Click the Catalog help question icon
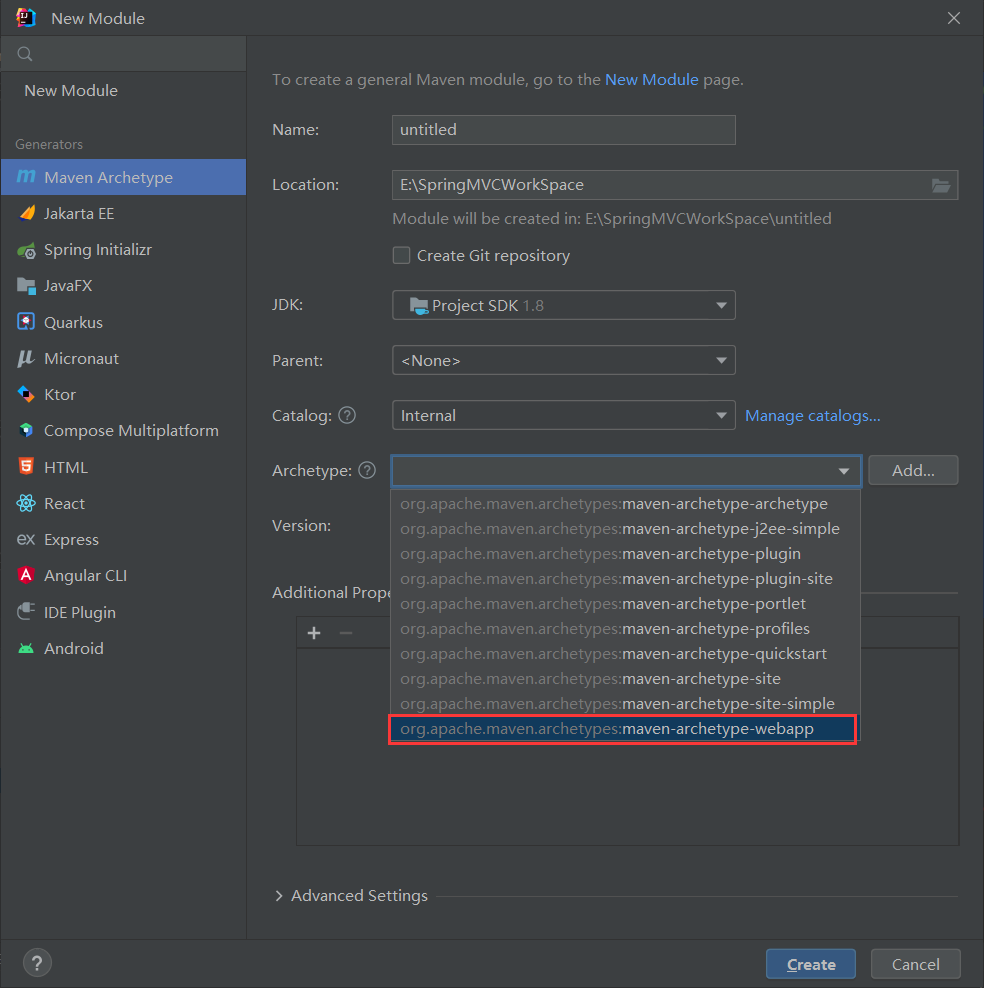This screenshot has width=984, height=988. [x=347, y=415]
